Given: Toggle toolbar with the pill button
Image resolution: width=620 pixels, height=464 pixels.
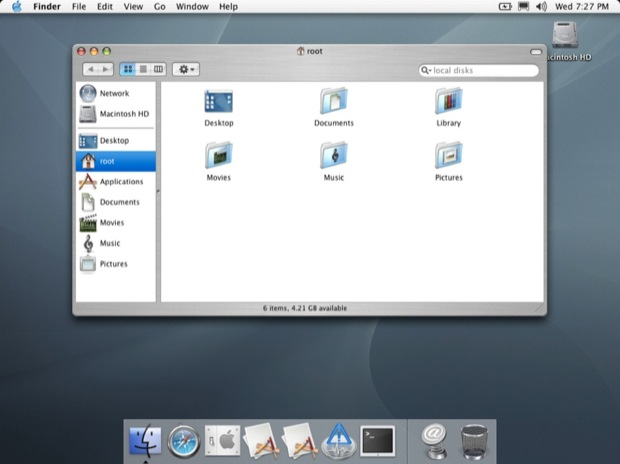Looking at the screenshot, I should (x=536, y=52).
